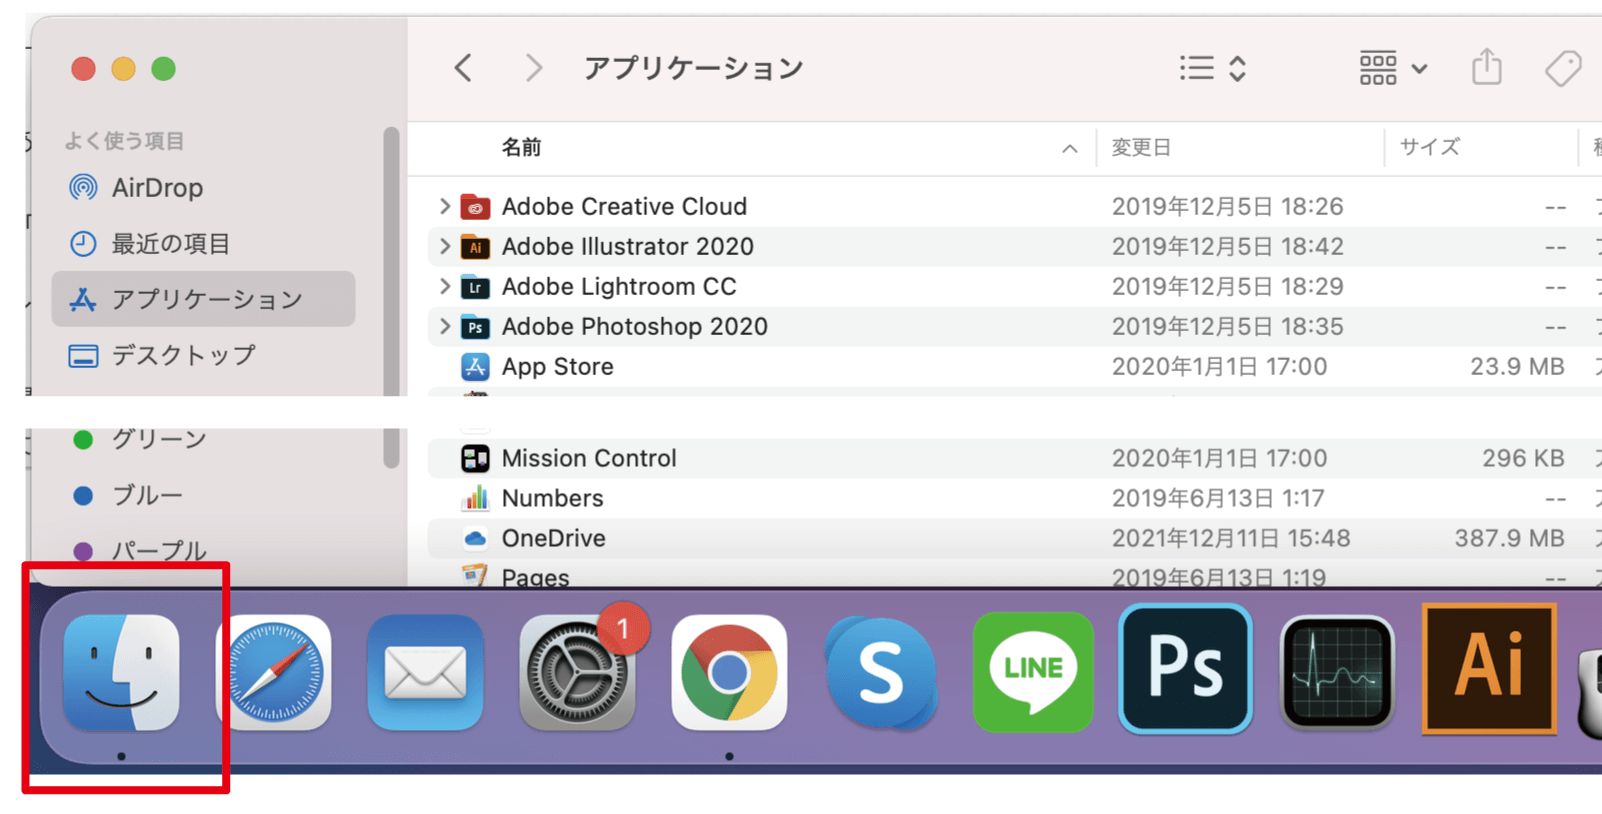Viewport: 1602px width, 814px height.
Task: Launch Safari from the Dock
Action: tap(274, 673)
